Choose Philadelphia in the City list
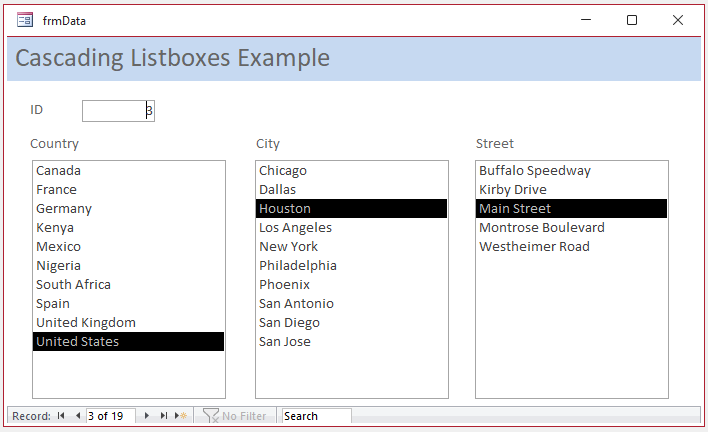The image size is (708, 432). (351, 265)
